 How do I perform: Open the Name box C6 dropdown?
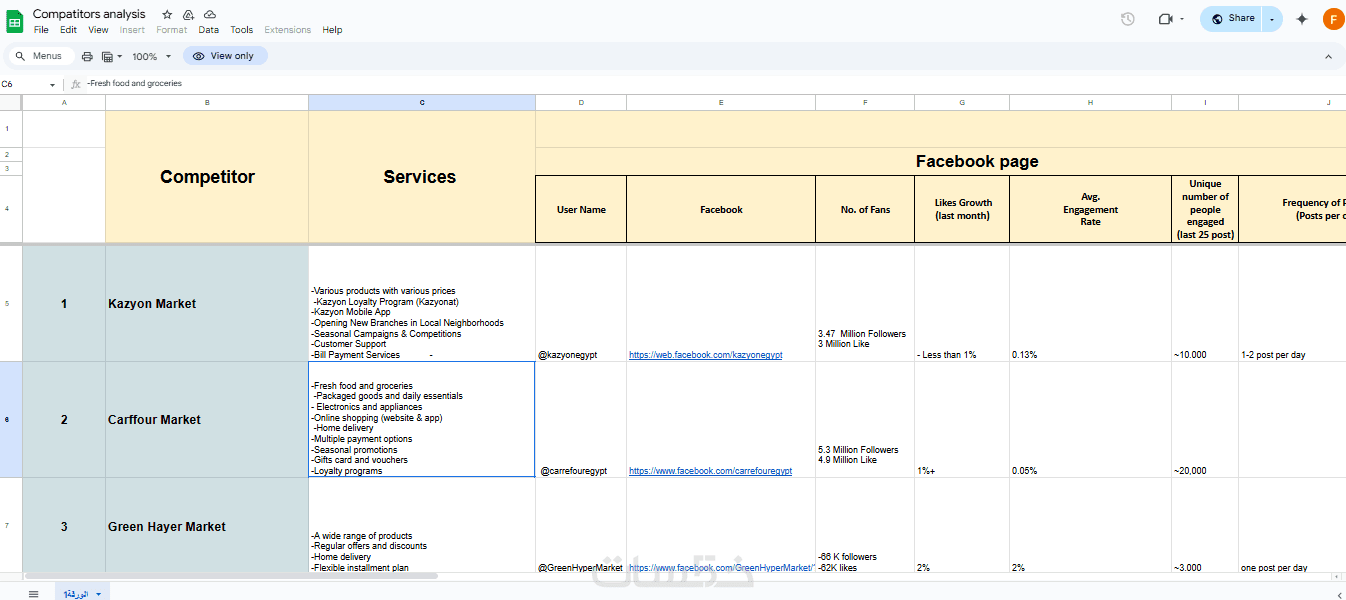pos(53,84)
